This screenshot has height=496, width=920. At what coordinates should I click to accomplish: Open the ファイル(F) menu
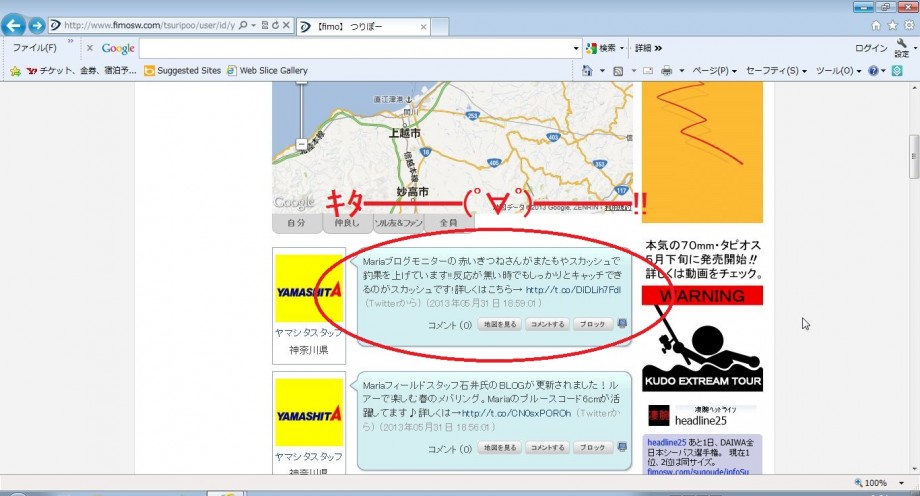click(35, 48)
